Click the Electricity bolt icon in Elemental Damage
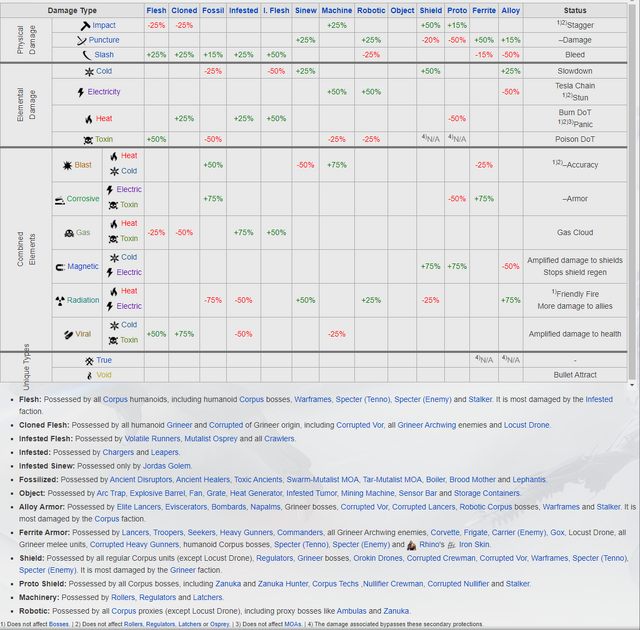This screenshot has height=630, width=640. (x=81, y=92)
